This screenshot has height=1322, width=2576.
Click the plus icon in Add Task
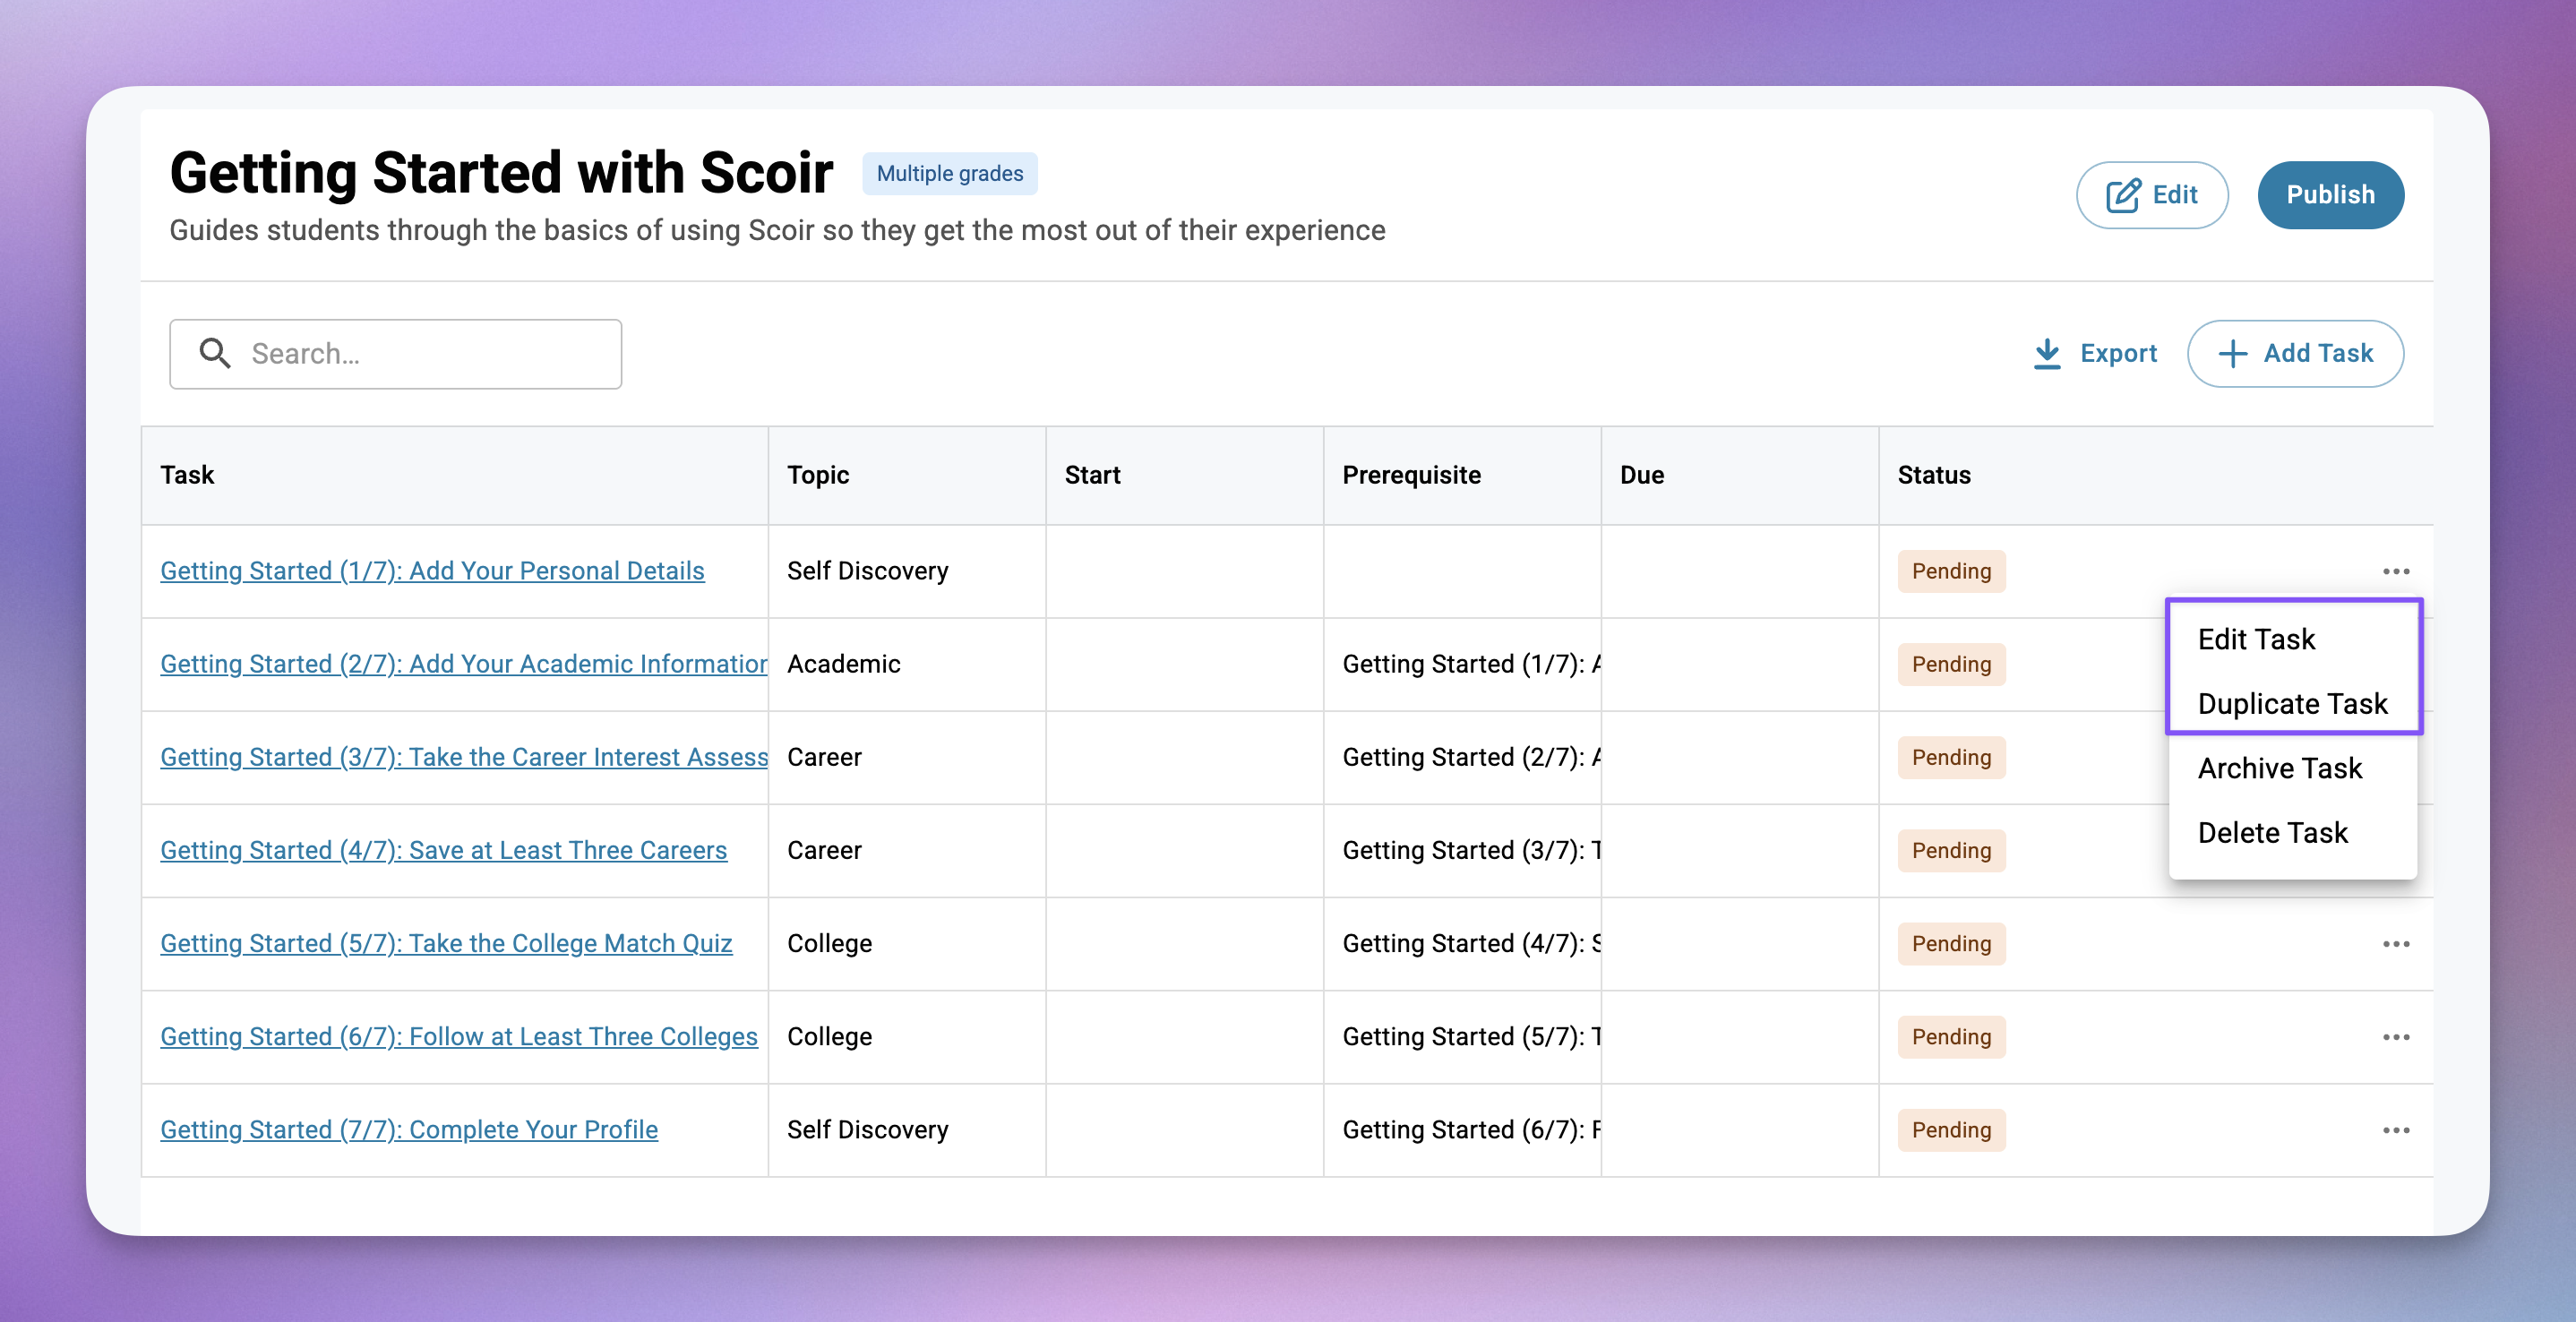(x=2232, y=353)
